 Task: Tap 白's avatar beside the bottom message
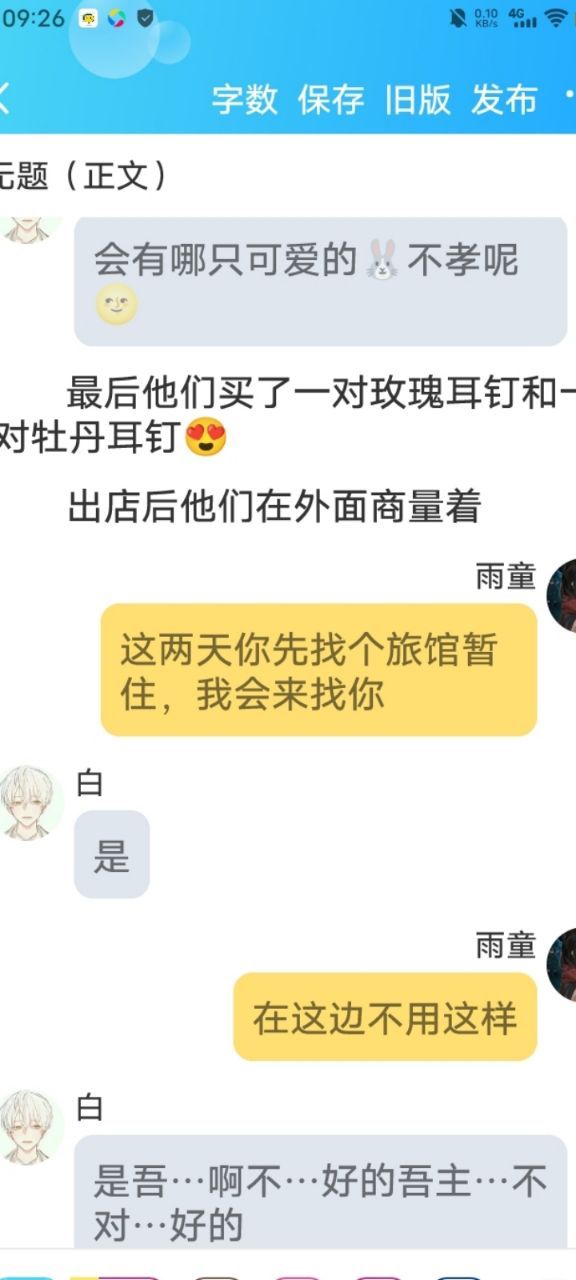click(x=30, y=1127)
